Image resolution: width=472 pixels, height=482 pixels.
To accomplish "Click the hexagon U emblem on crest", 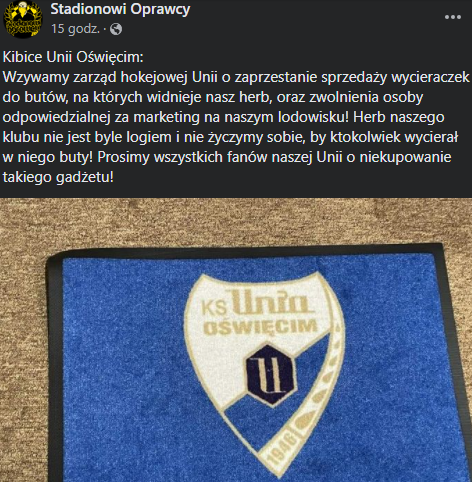I will tap(271, 374).
